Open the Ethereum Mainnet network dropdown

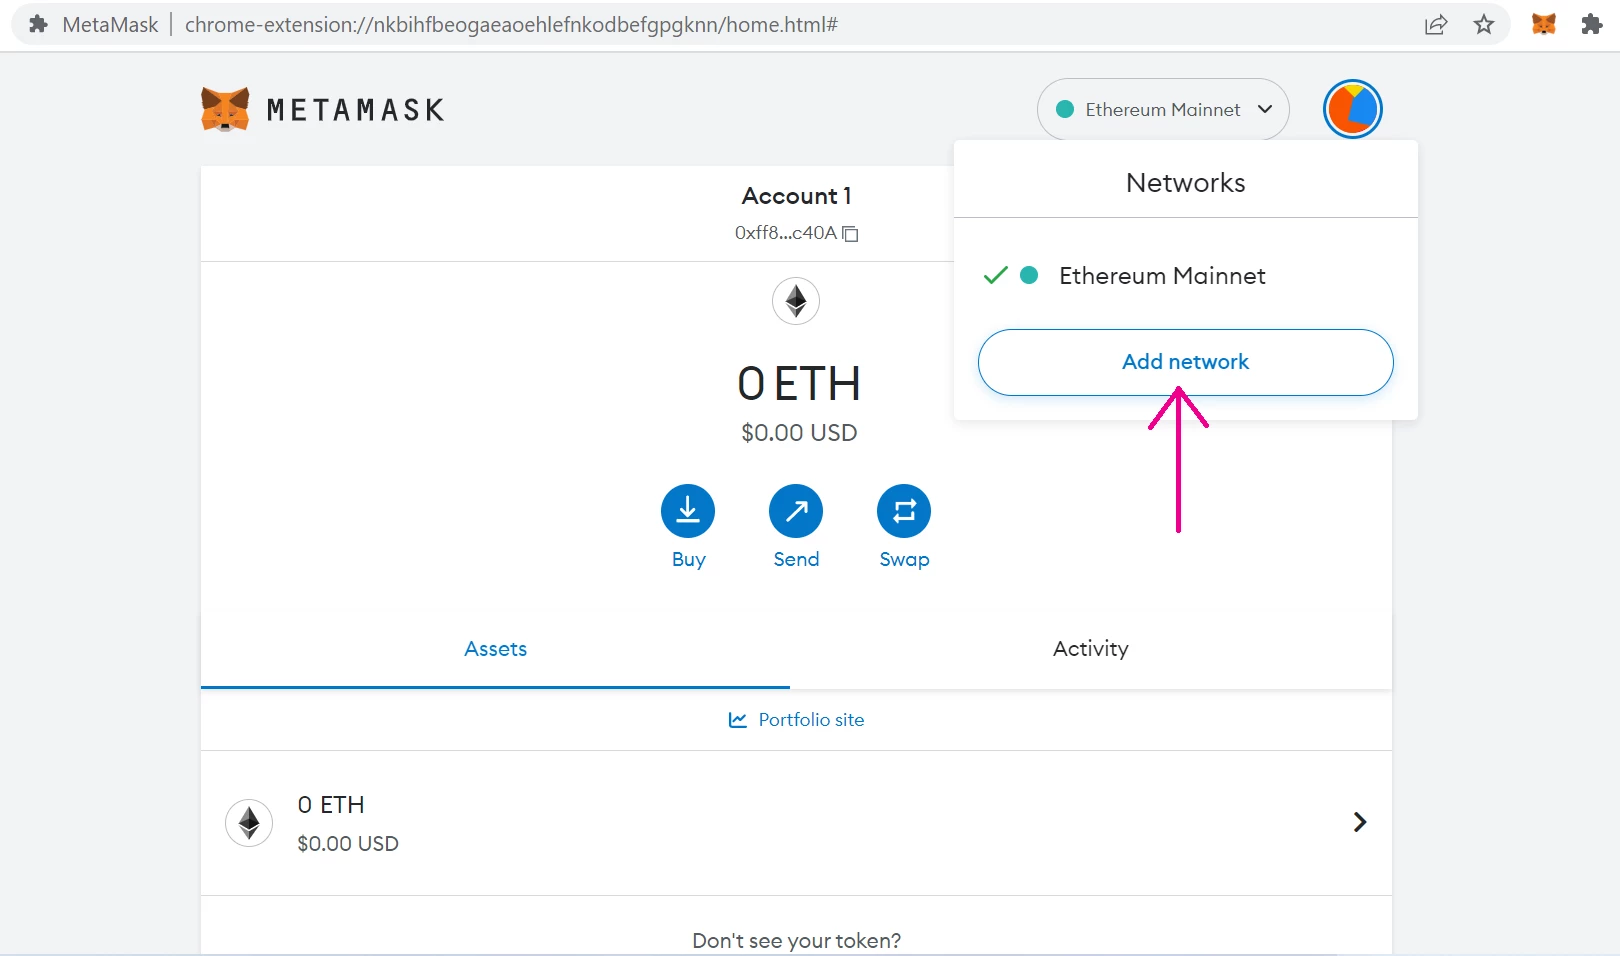coord(1163,109)
